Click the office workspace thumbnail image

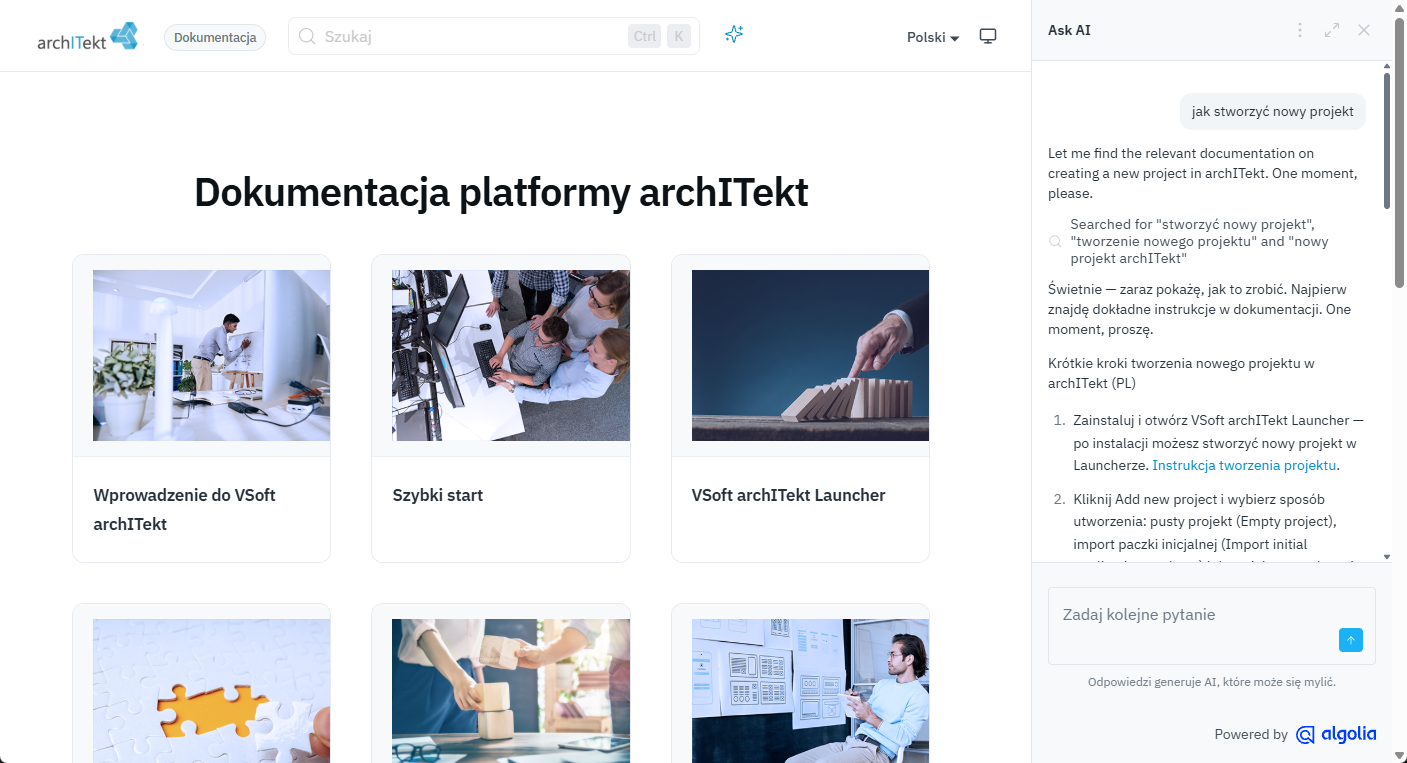click(211, 355)
